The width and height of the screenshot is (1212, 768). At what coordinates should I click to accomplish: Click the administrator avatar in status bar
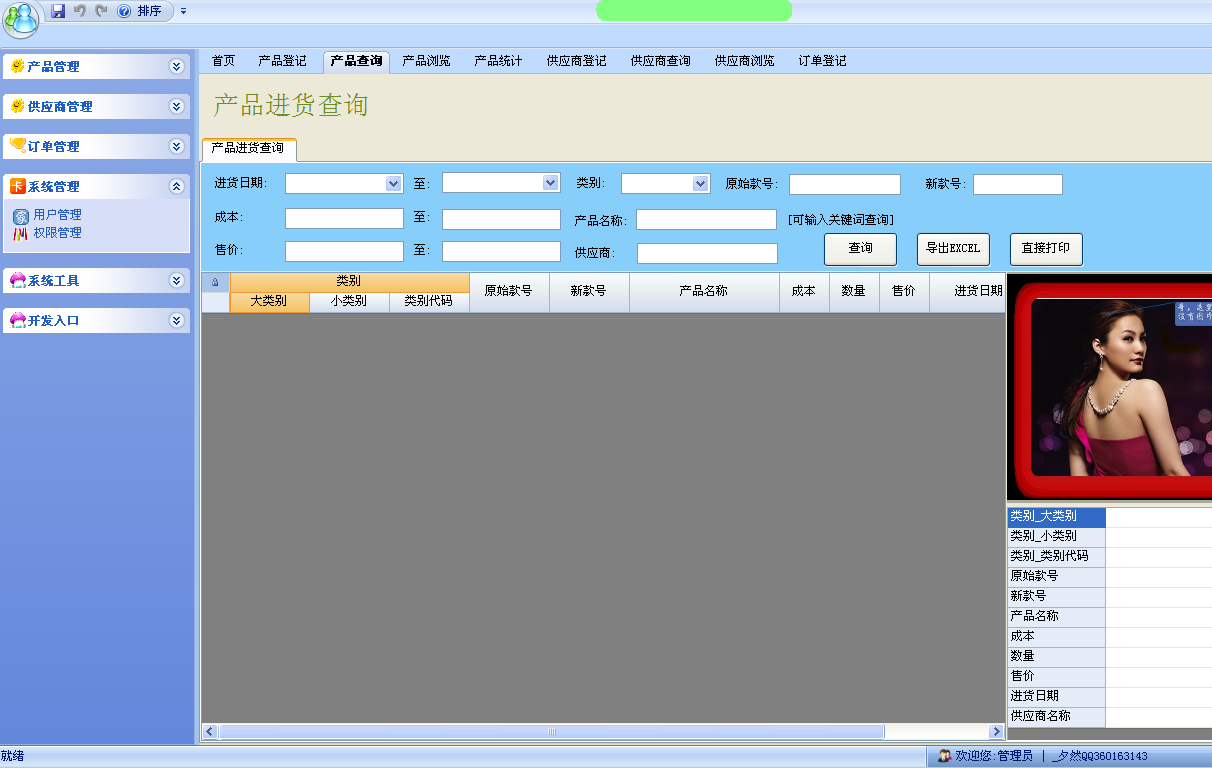tap(943, 756)
